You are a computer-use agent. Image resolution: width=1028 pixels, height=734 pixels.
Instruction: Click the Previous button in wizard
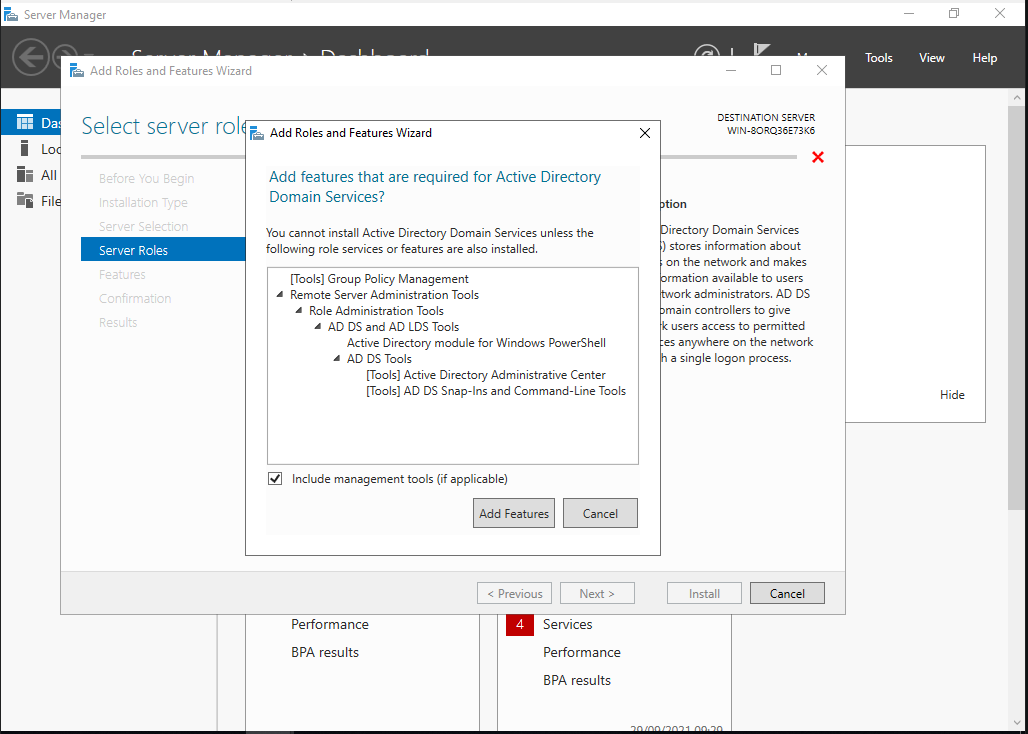pyautogui.click(x=514, y=593)
